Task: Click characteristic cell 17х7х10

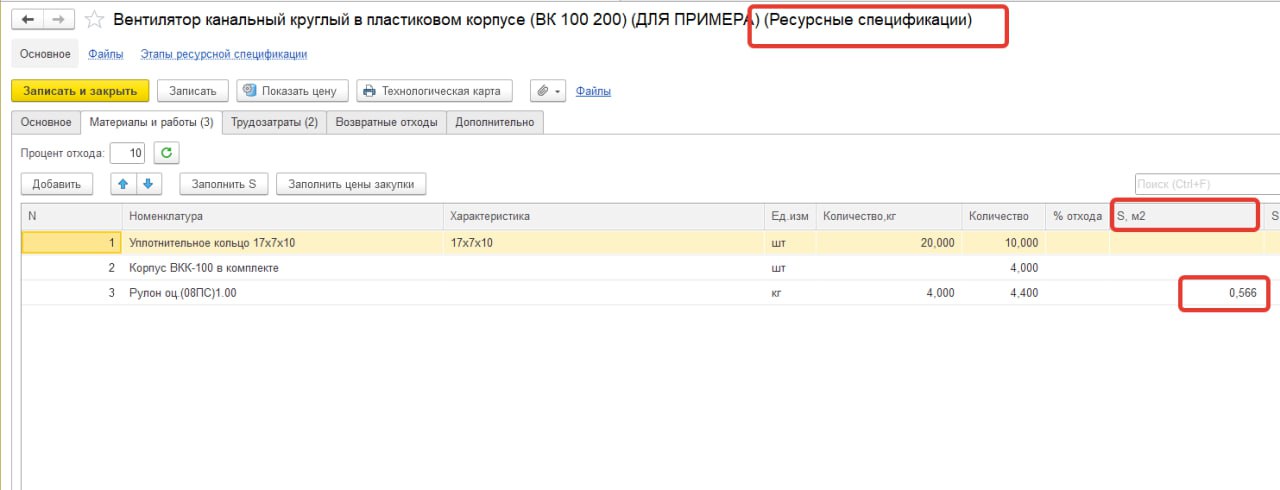Action: [604, 242]
